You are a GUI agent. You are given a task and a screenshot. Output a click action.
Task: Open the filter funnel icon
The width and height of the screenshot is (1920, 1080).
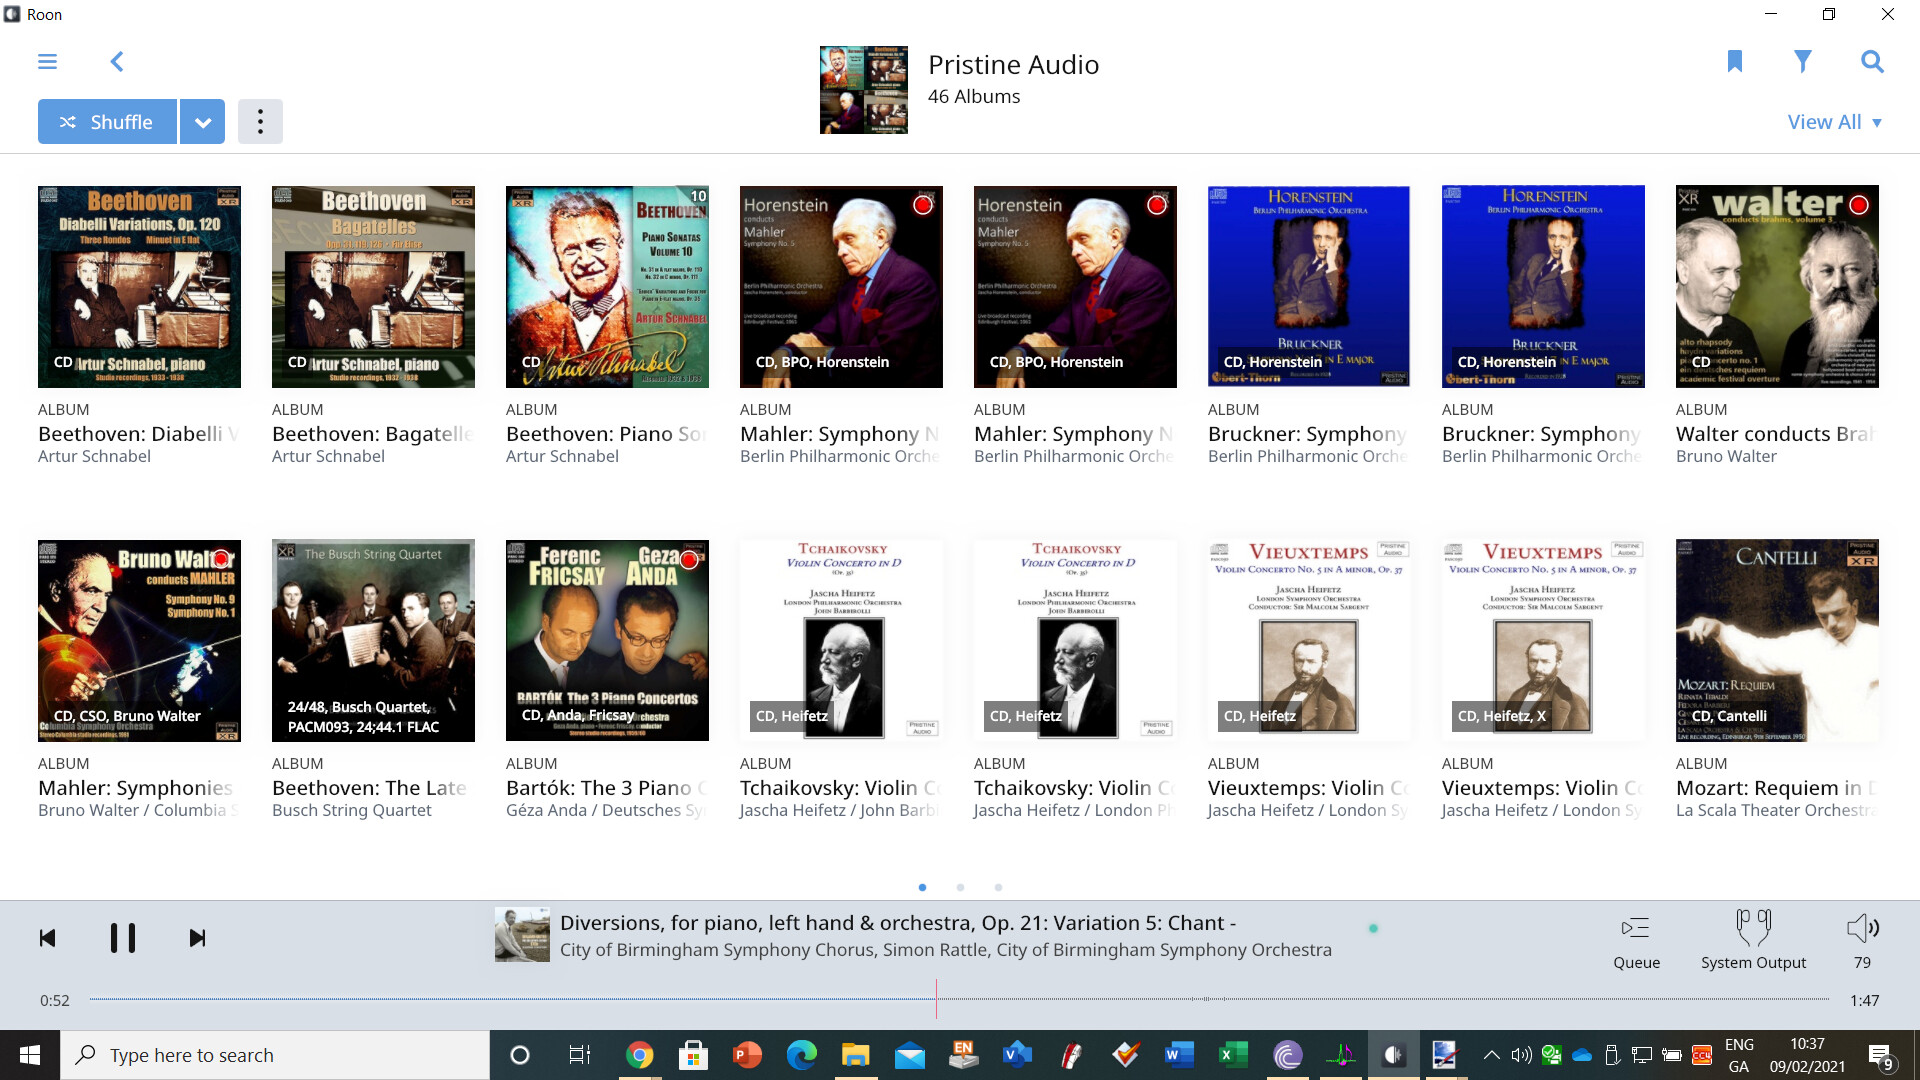click(1803, 62)
